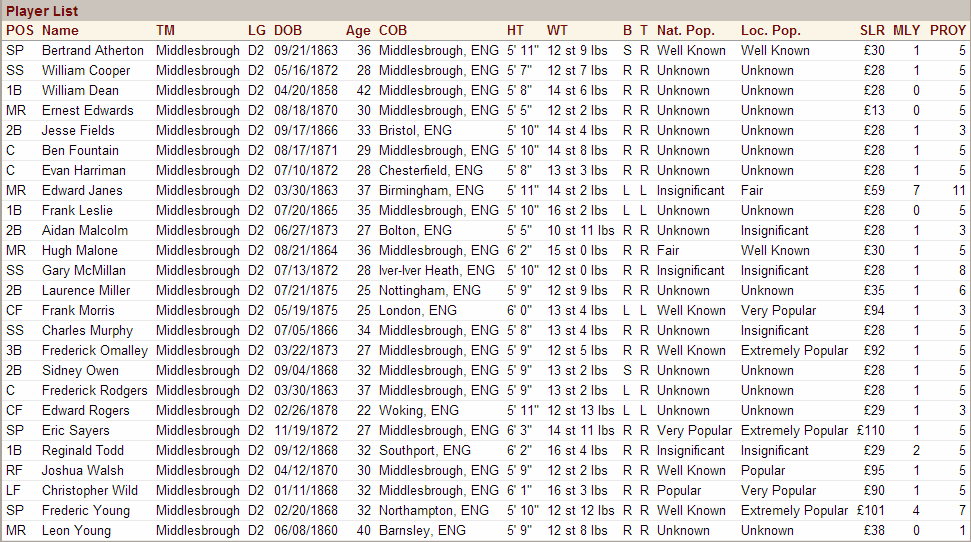
Task: Open player Hugh Malone
Action: coord(79,250)
